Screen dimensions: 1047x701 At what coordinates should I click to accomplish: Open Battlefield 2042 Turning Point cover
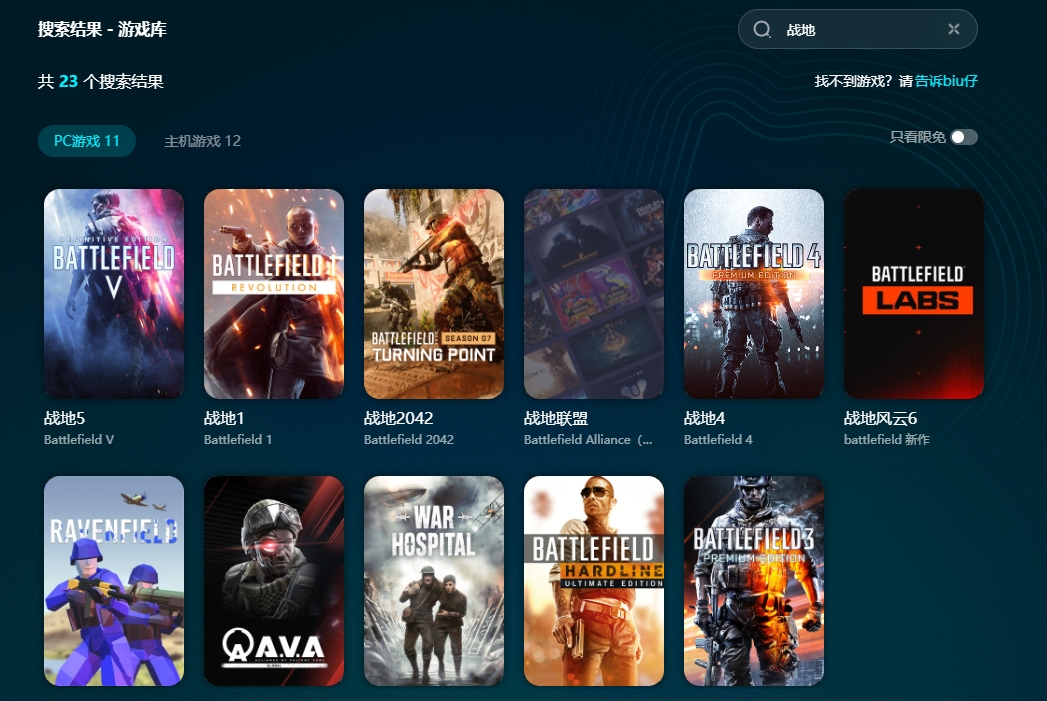(x=434, y=294)
